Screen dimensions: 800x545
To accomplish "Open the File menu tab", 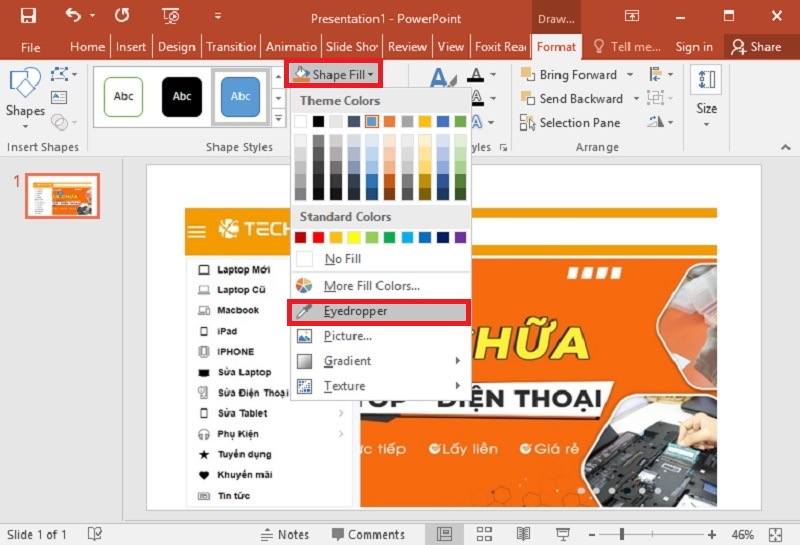I will tap(31, 47).
